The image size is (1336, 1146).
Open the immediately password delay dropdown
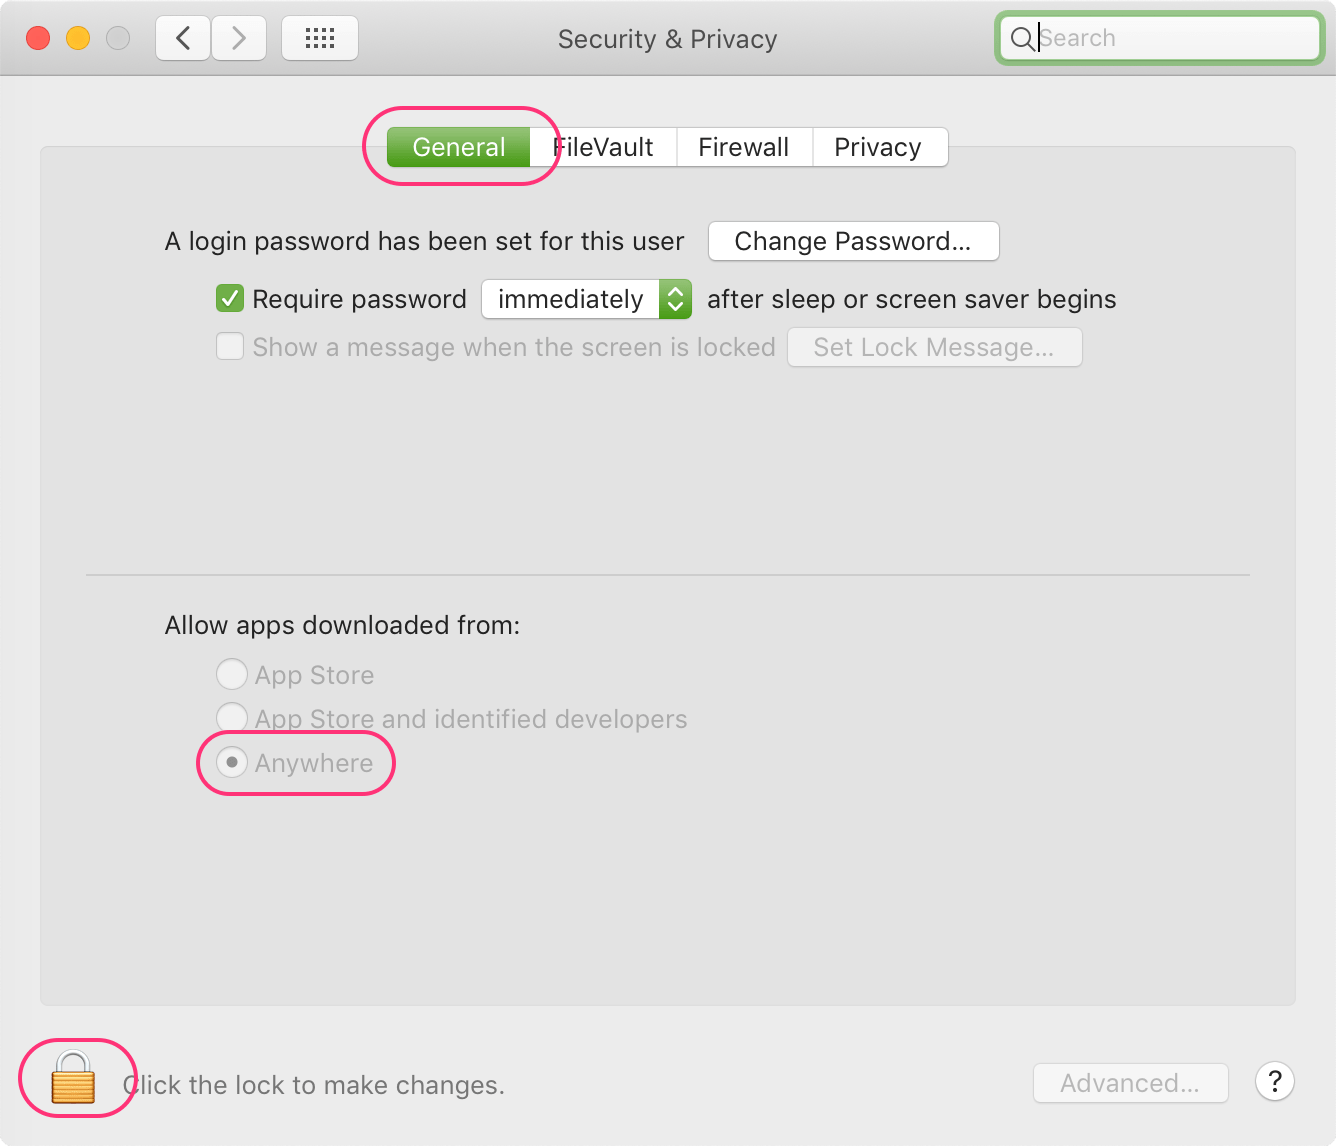[x=586, y=299]
